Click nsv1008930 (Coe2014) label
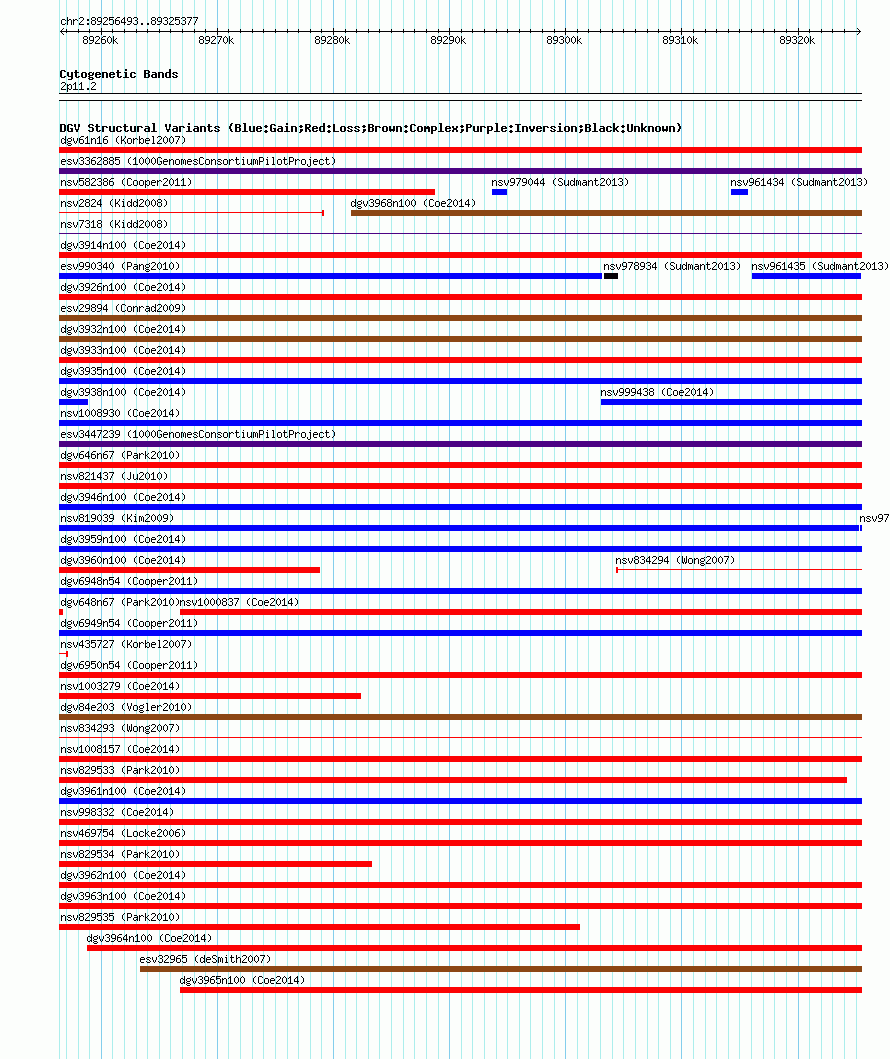 (120, 413)
